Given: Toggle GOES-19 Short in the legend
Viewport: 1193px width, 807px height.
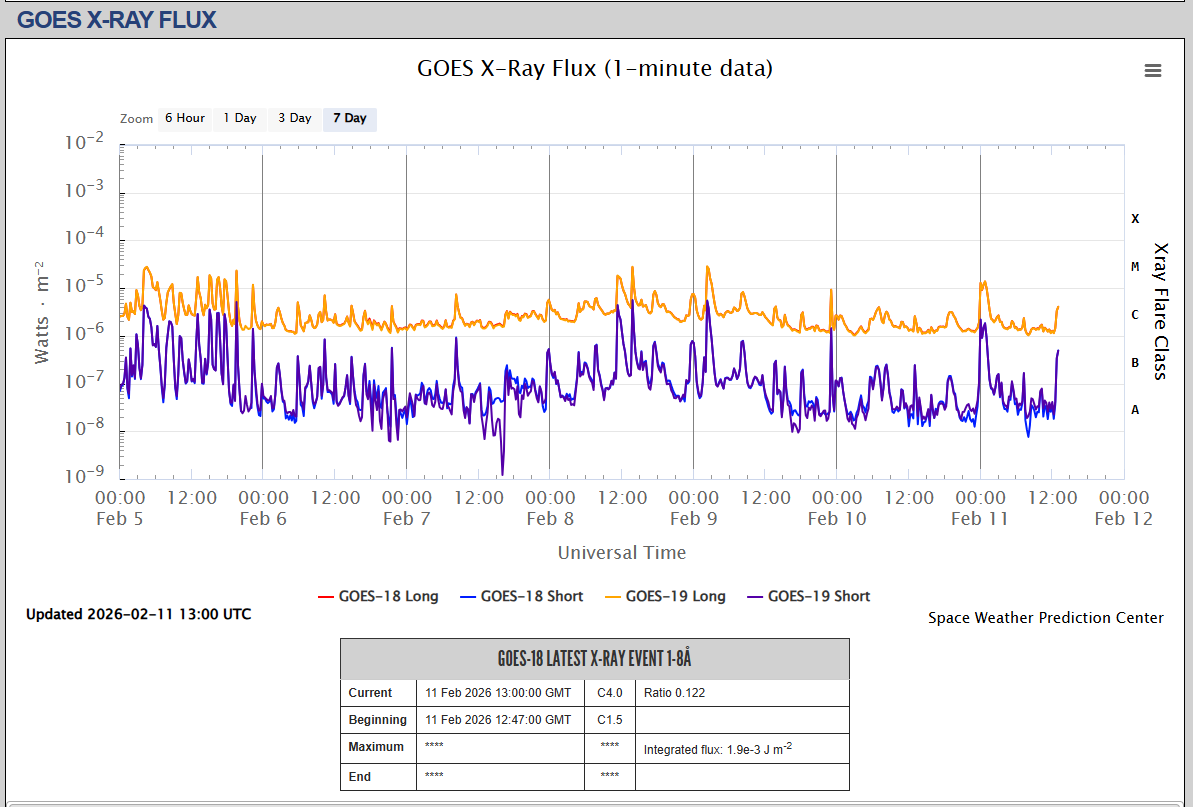Looking at the screenshot, I should click(818, 596).
